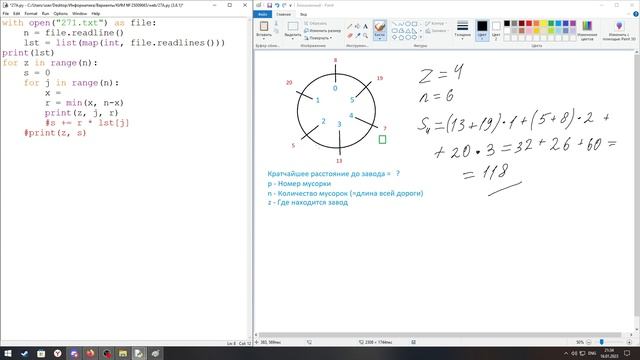
Task: Click Zoom out minus button in Paint
Action: pos(589,342)
